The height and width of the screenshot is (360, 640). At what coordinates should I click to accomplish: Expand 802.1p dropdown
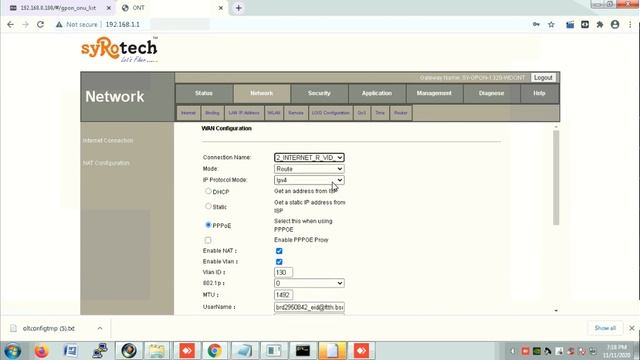point(309,283)
